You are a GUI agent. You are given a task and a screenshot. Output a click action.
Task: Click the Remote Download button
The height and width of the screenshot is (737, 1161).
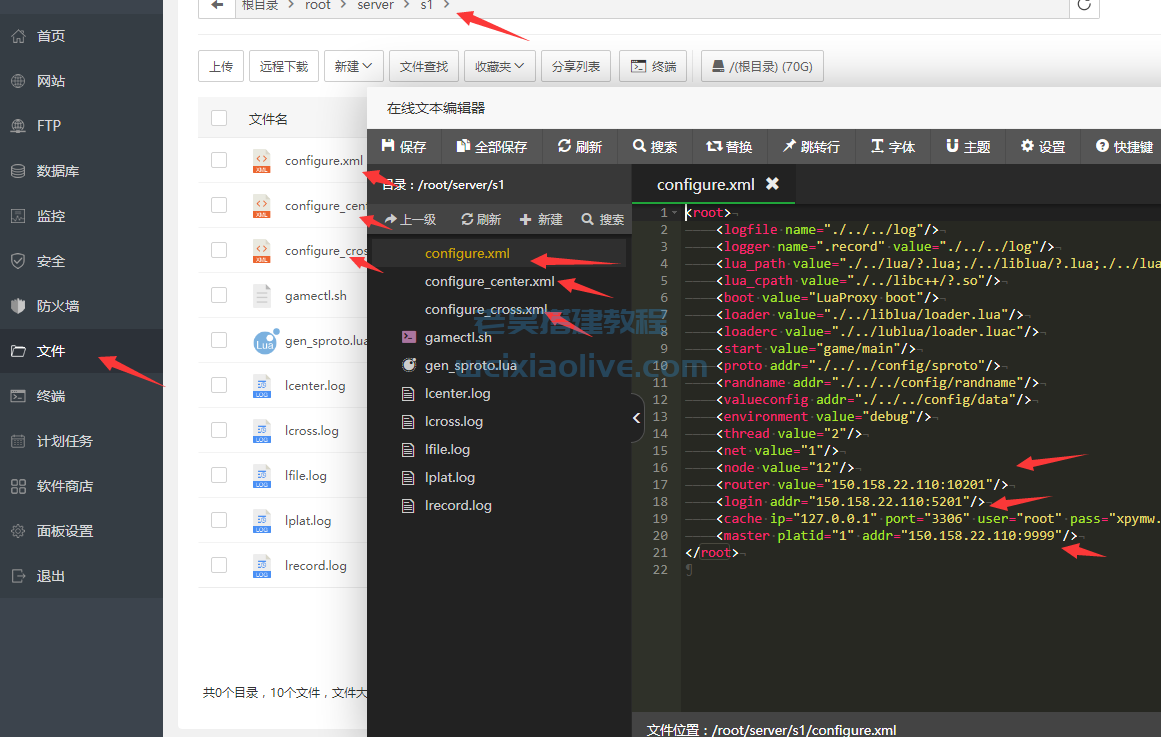(x=284, y=67)
